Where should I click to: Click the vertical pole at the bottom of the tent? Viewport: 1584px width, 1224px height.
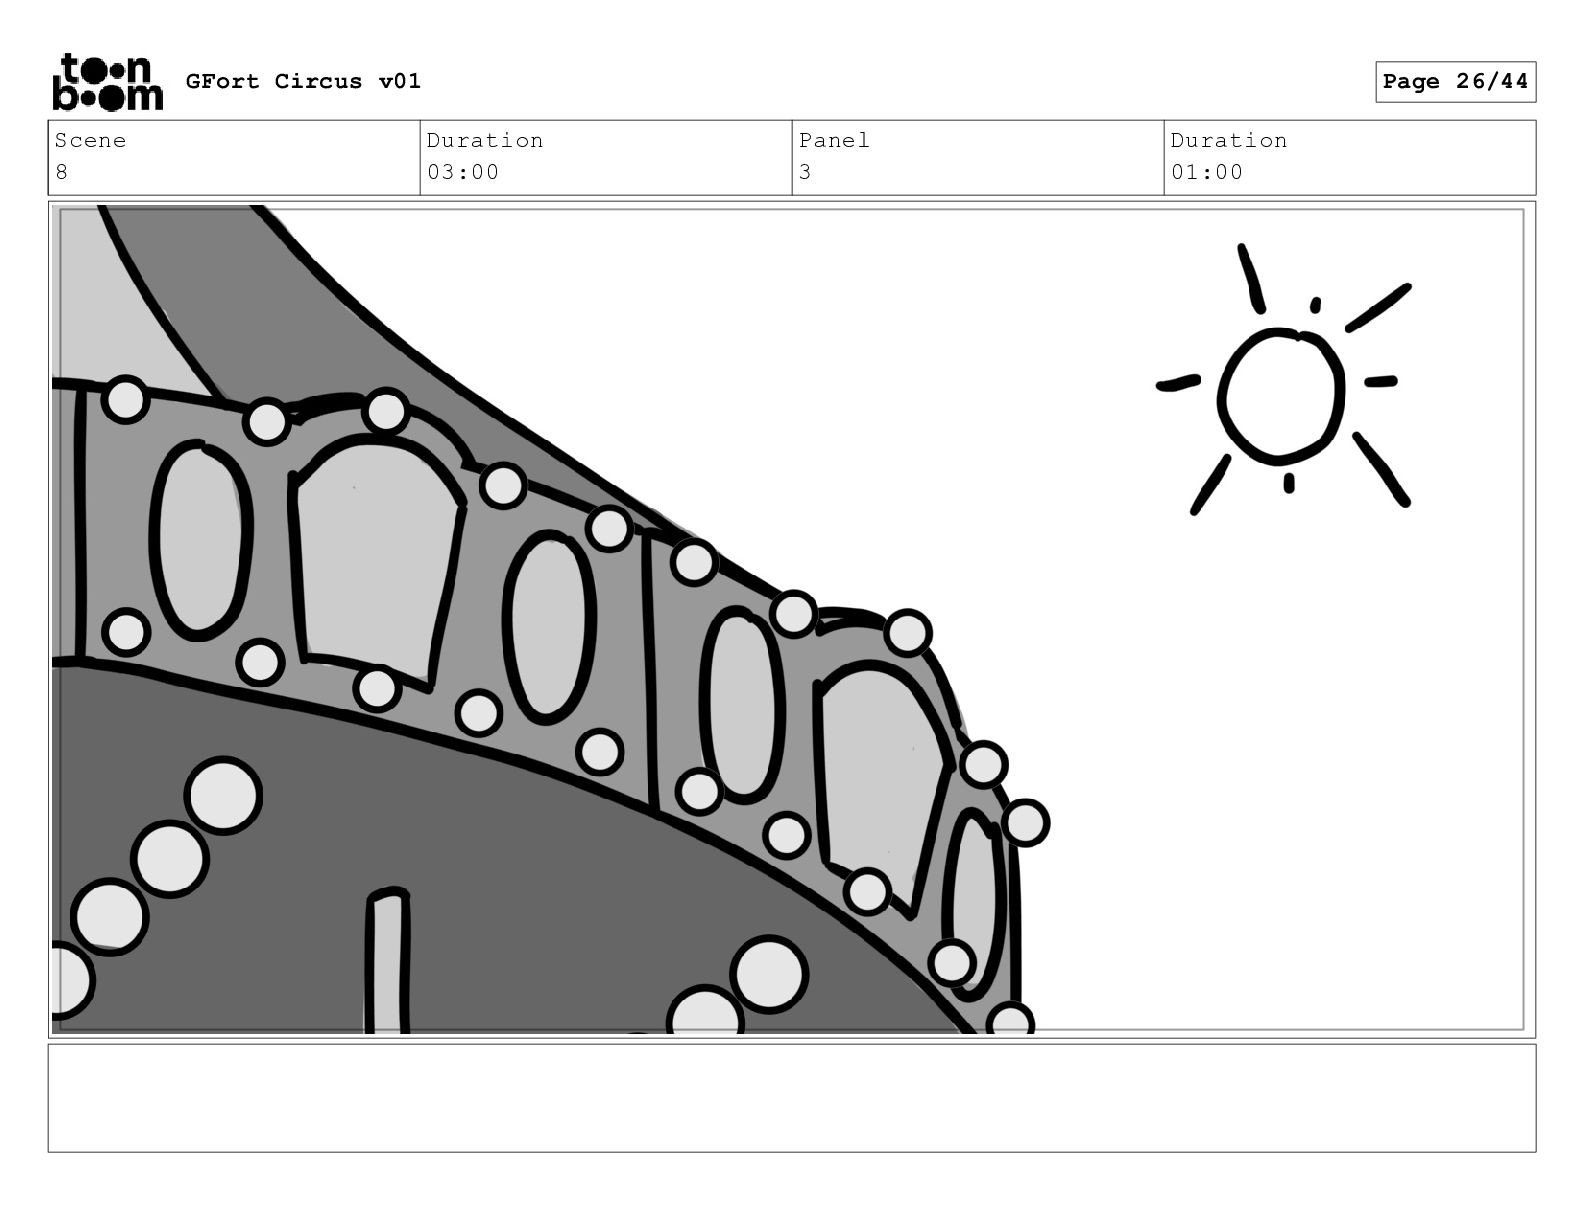pyautogui.click(x=387, y=961)
